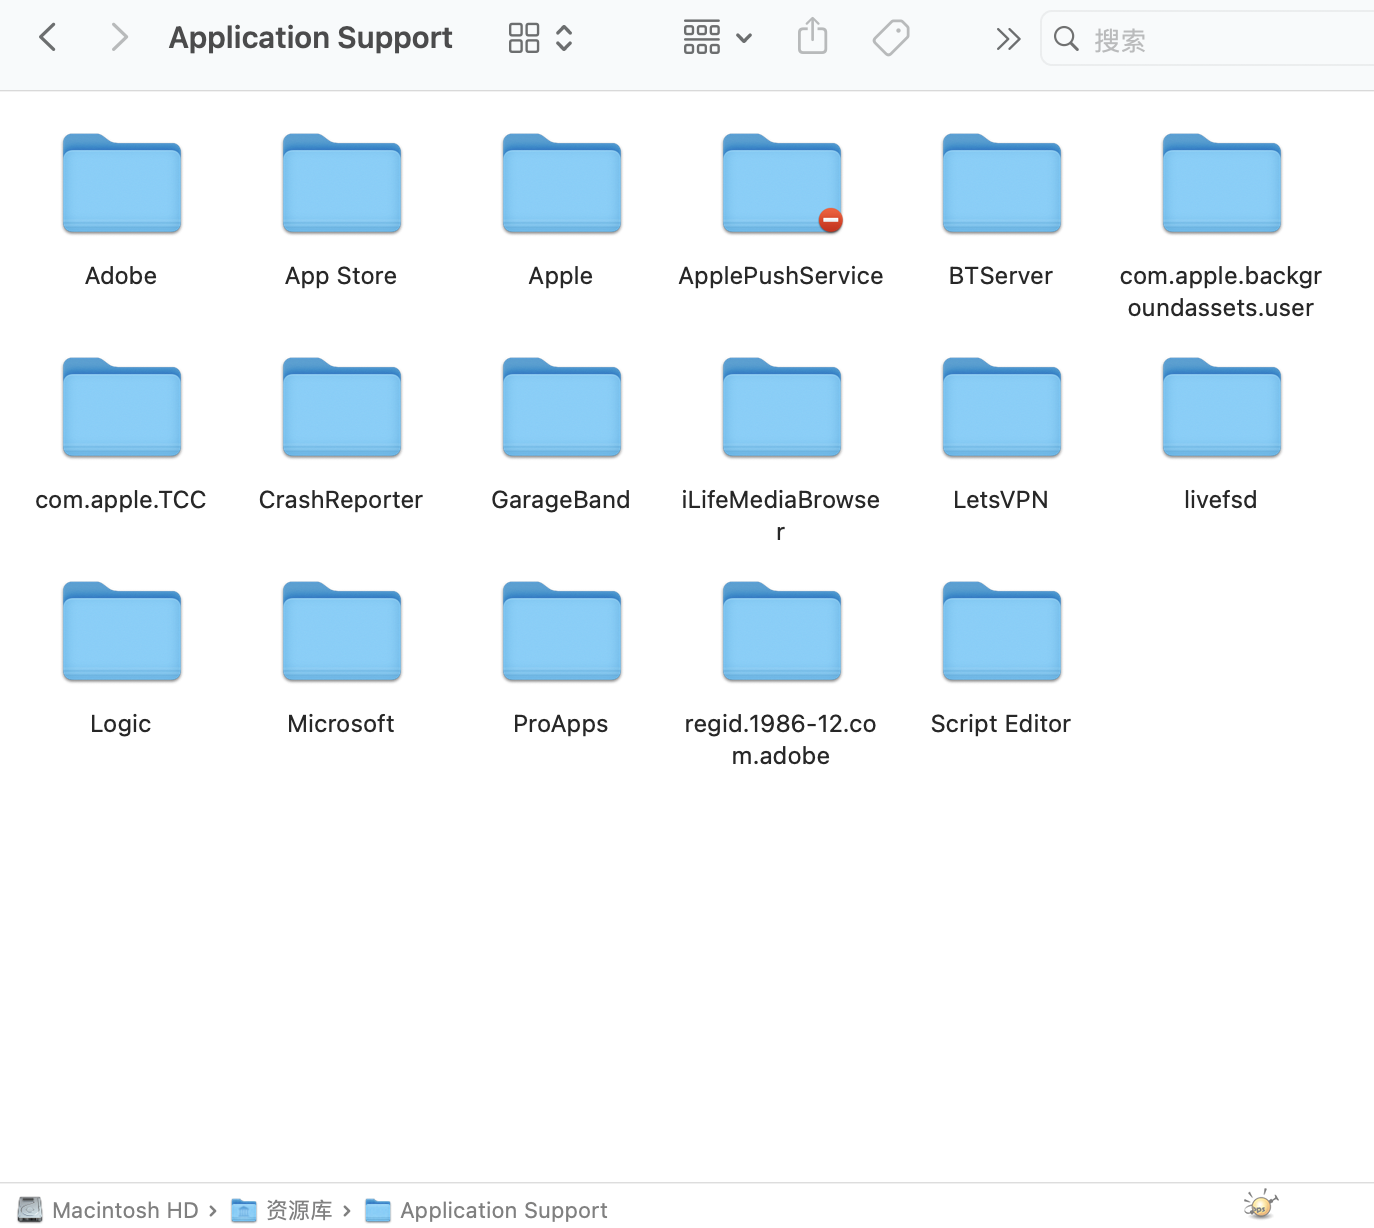
Task: Select the GarageBand folder icon
Action: coord(562,409)
